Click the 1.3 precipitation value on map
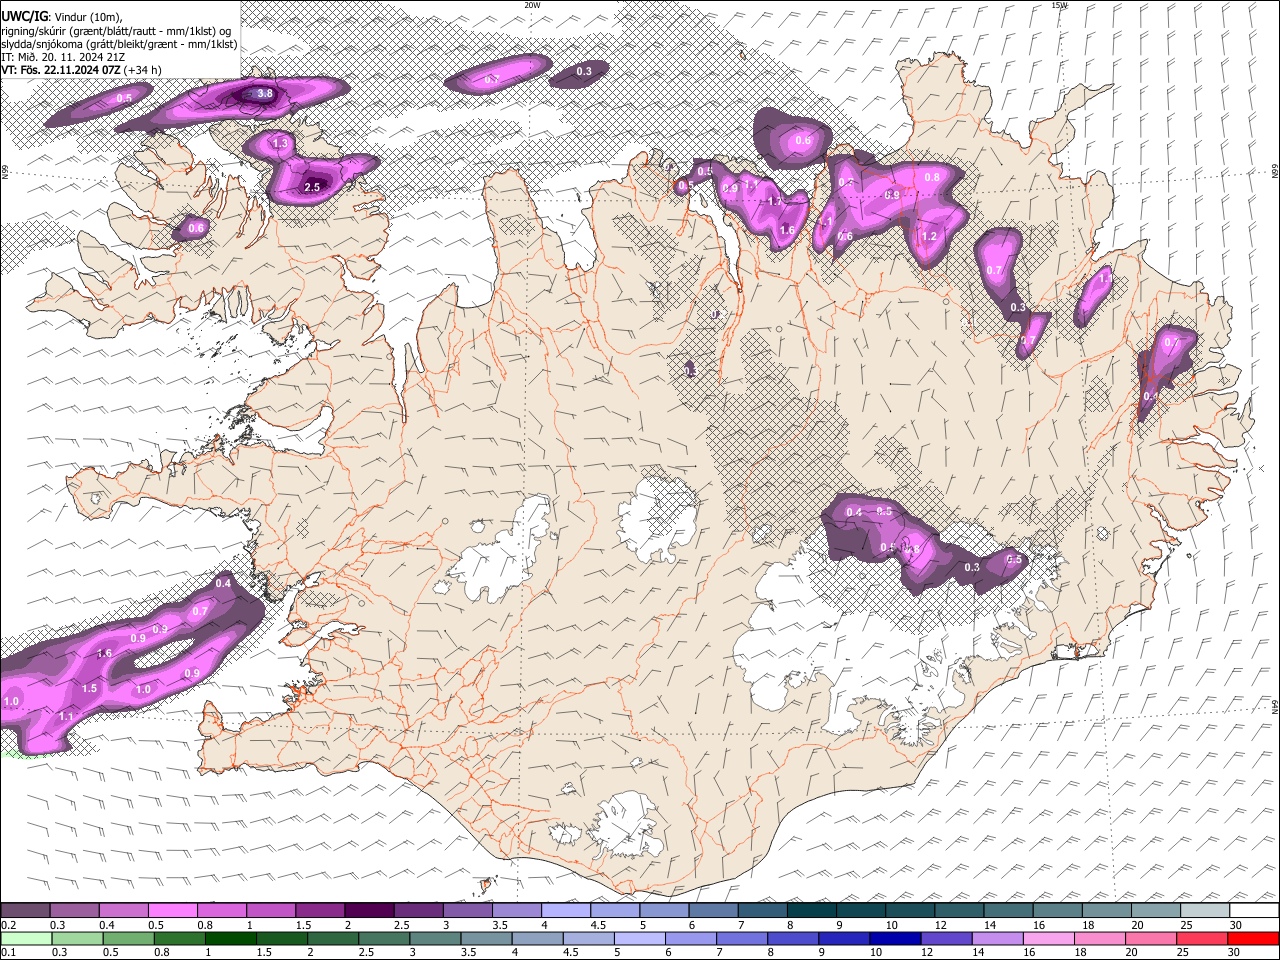 click(280, 144)
